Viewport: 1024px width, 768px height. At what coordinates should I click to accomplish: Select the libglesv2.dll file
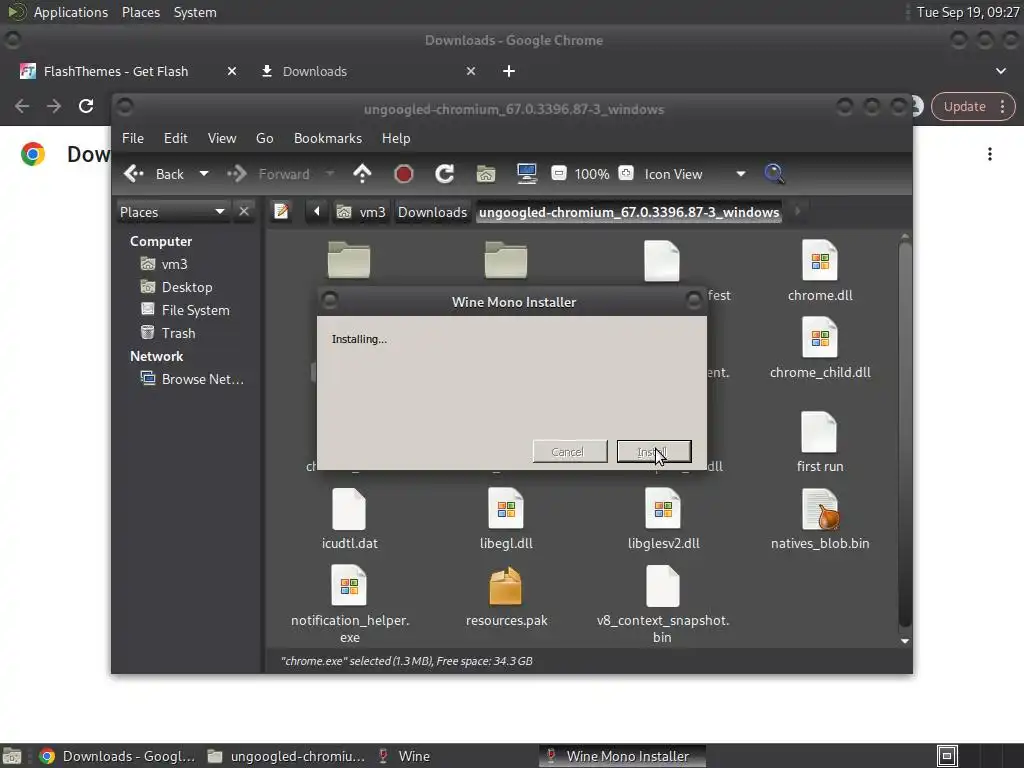click(x=663, y=519)
